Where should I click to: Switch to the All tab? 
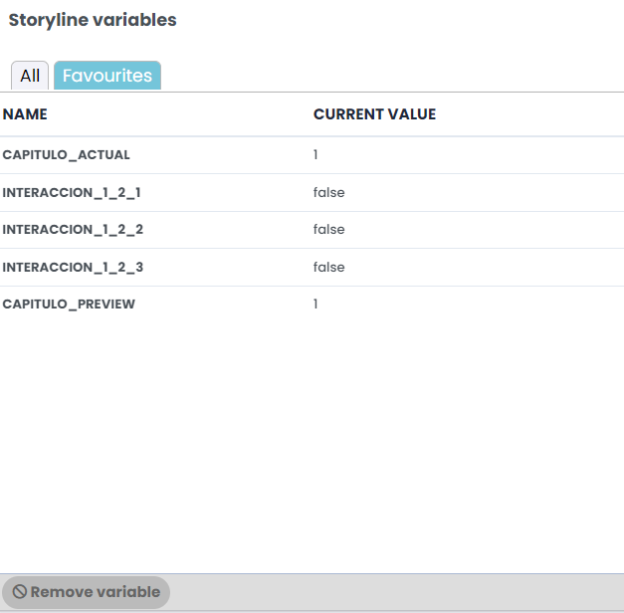30,75
